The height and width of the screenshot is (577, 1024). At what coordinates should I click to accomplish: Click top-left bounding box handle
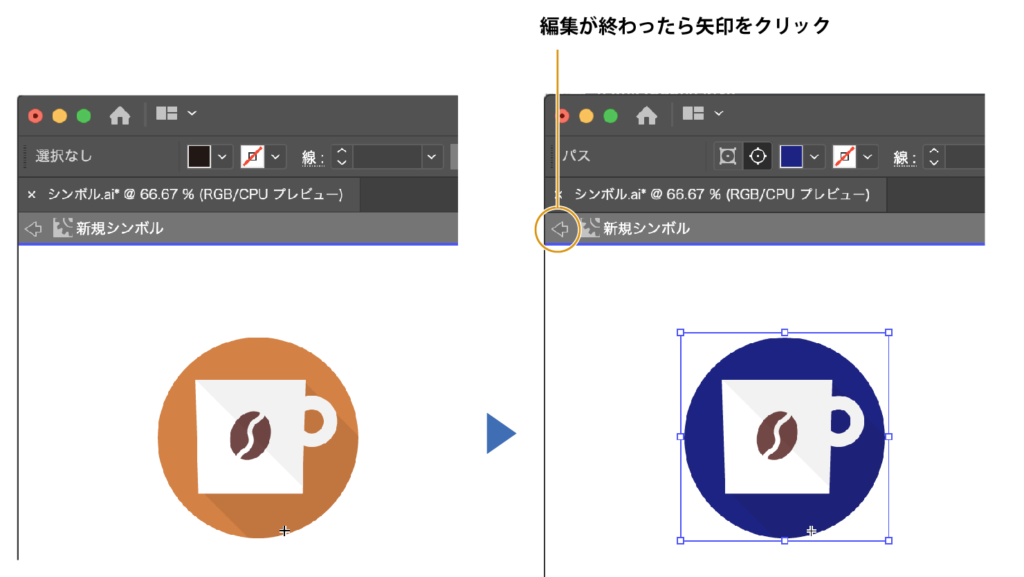click(x=680, y=333)
